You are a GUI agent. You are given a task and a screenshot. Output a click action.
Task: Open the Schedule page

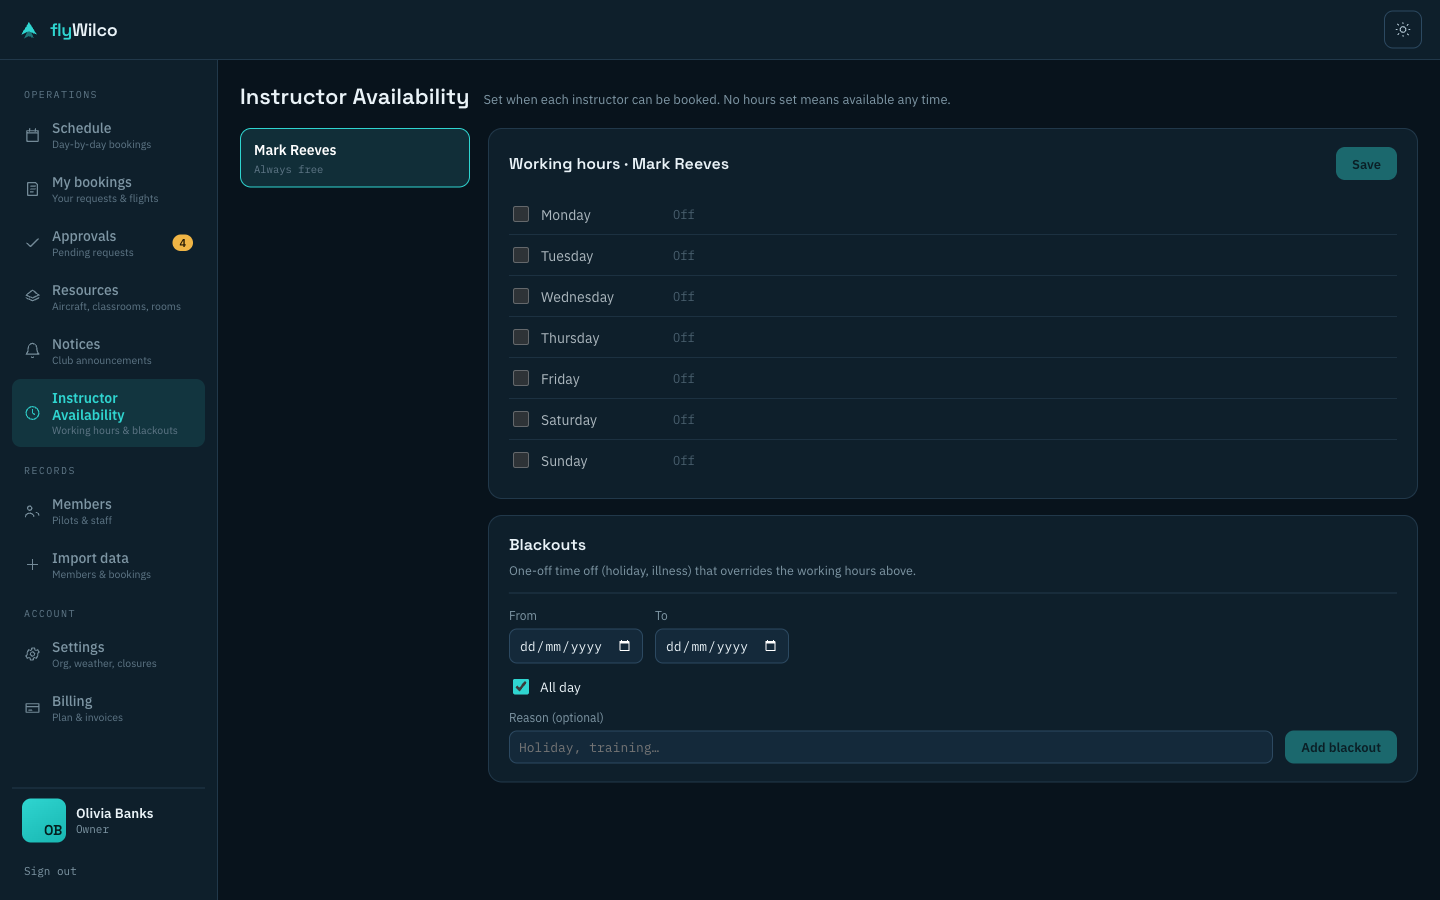coord(108,135)
